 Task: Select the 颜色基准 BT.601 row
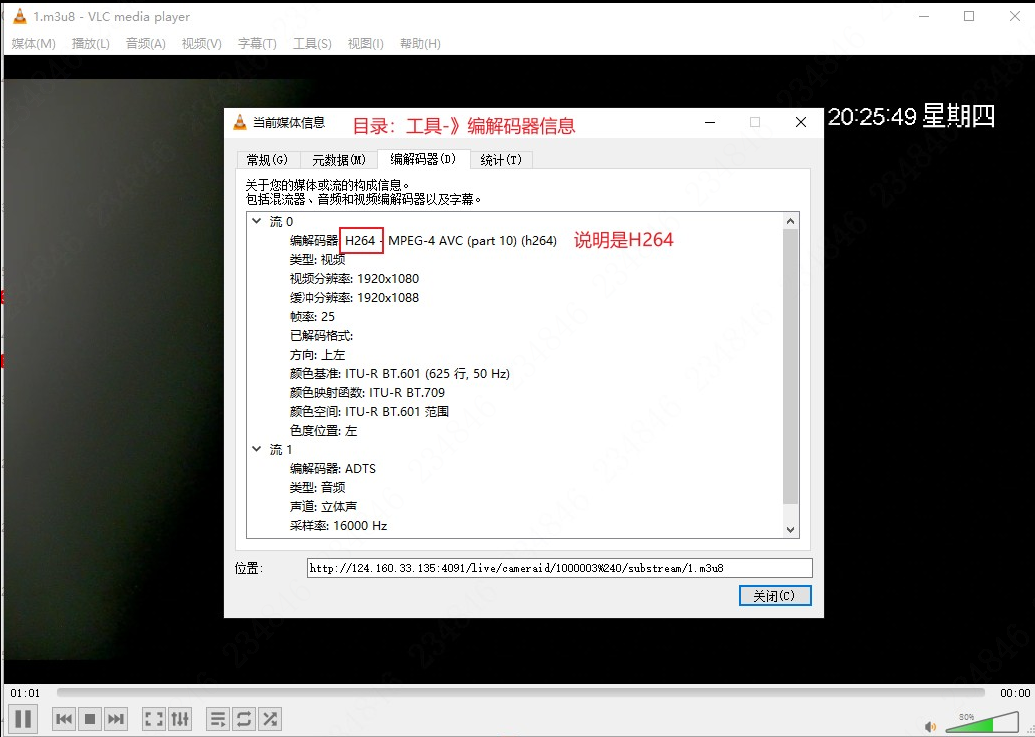click(x=399, y=374)
